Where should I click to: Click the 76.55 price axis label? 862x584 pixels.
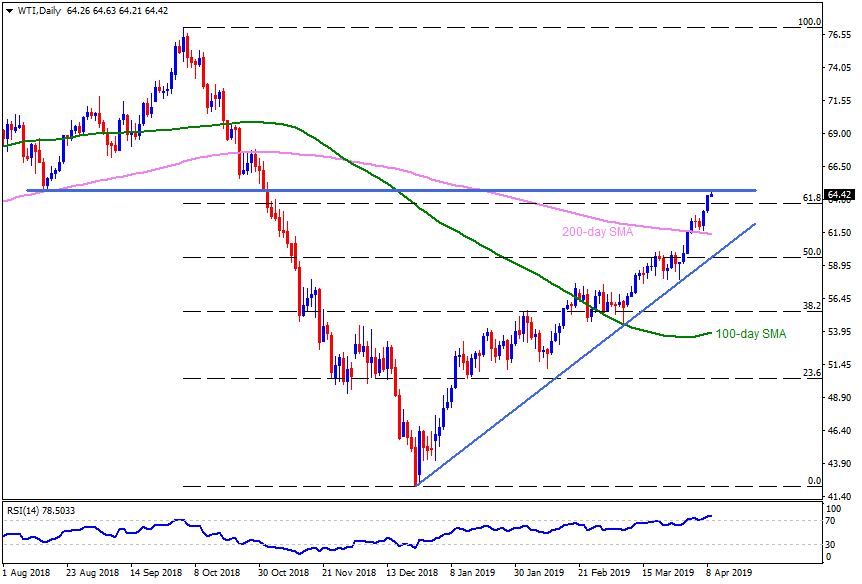point(839,35)
